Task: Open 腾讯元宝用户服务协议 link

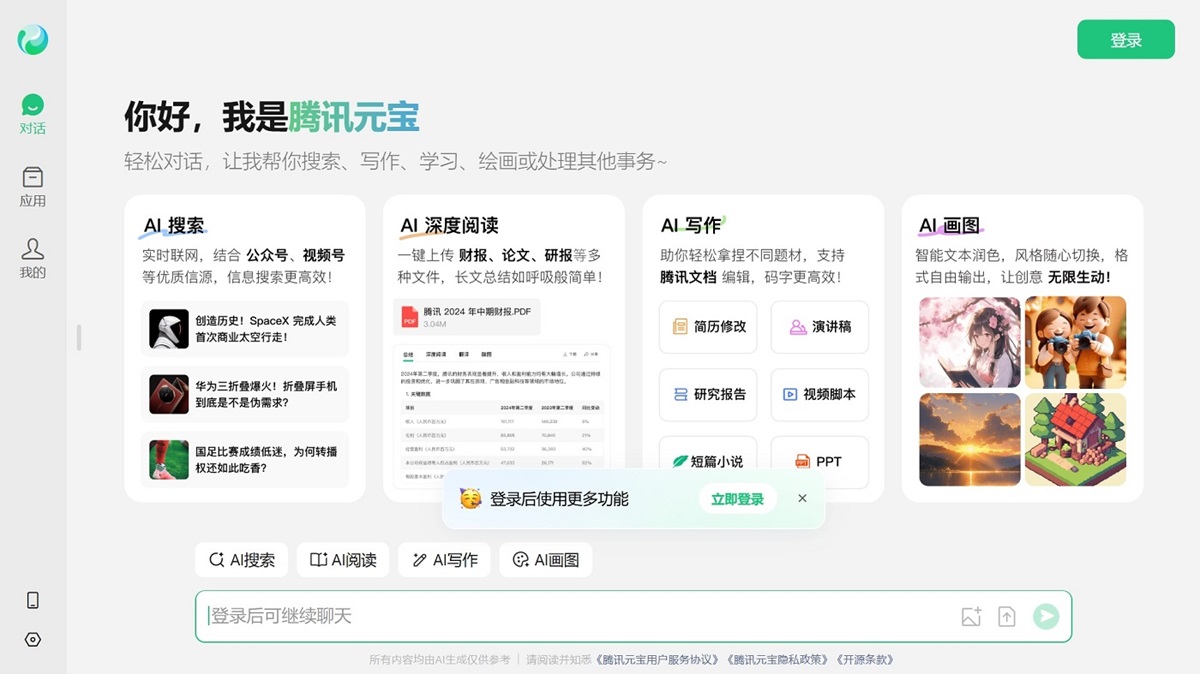Action: [x=658, y=660]
